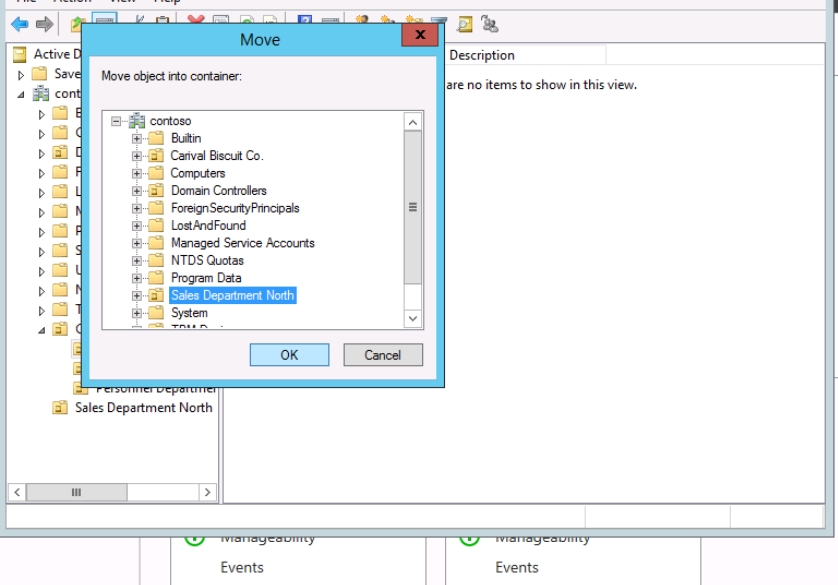The width and height of the screenshot is (838, 585).
Task: Expand the Saved Queries node in console tree
Action: point(21,75)
